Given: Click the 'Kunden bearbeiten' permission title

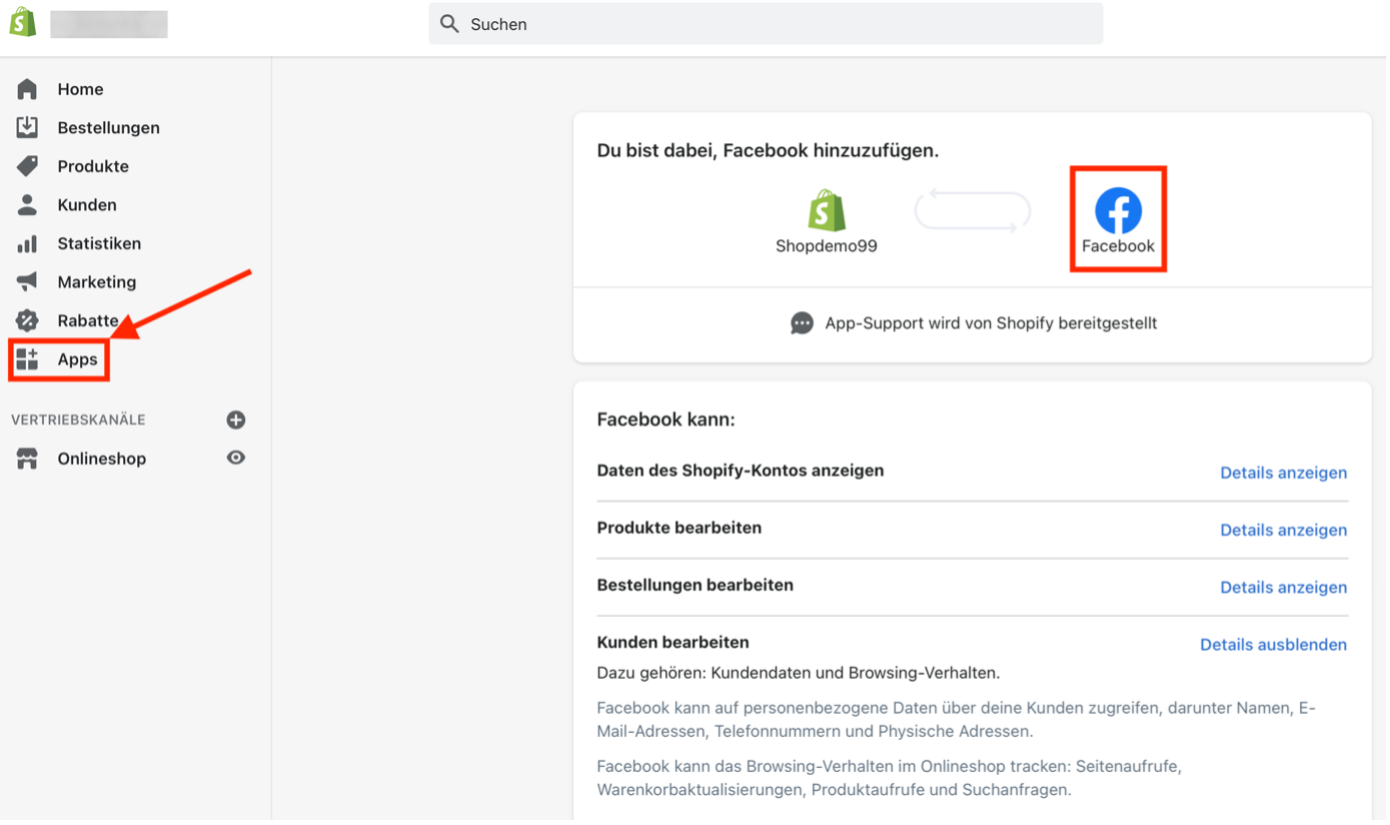Looking at the screenshot, I should coord(673,642).
